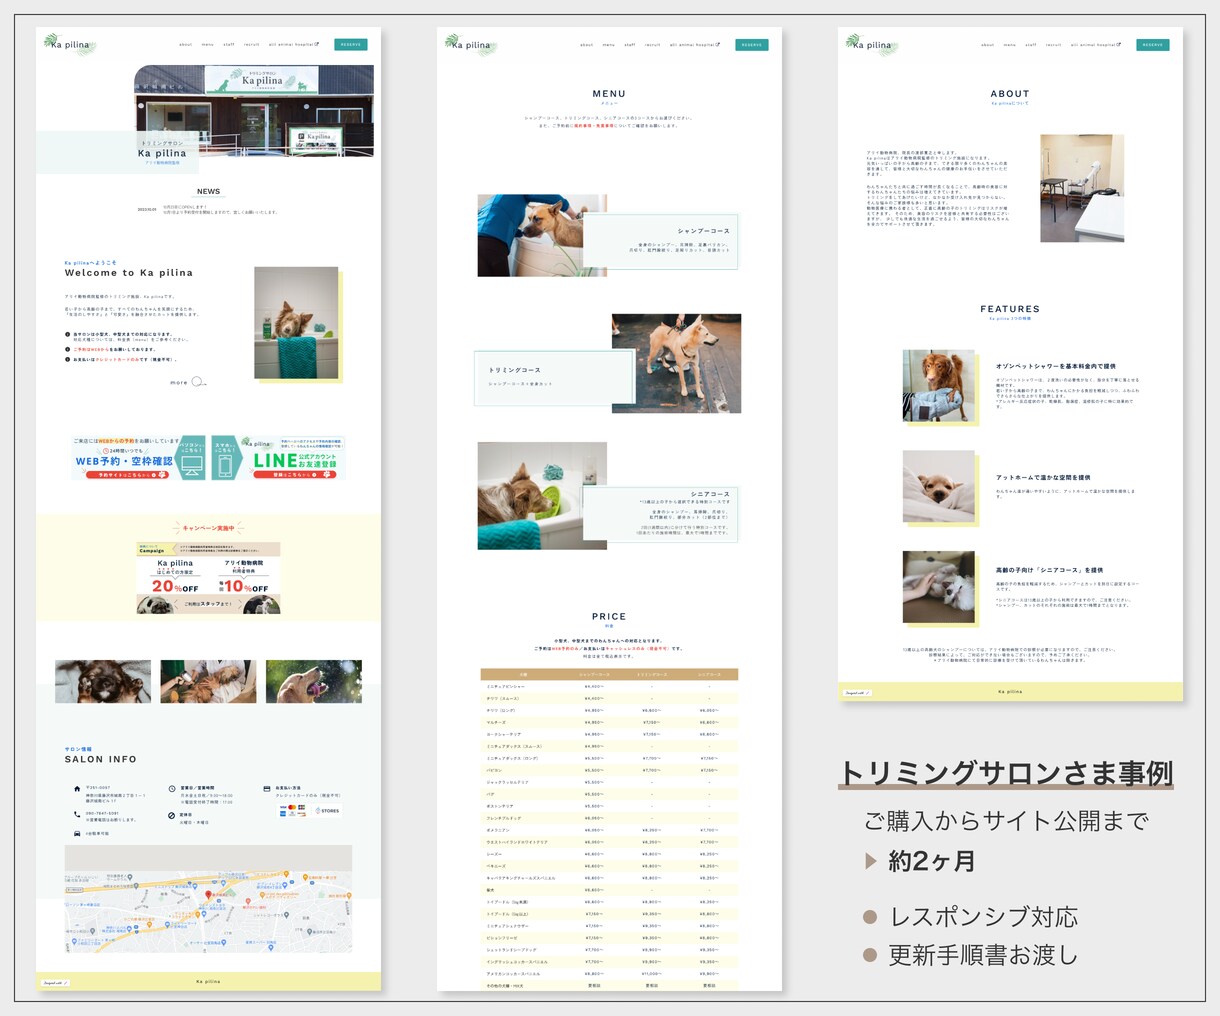Viewport: 1220px width, 1016px height.
Task: Click the トリミングコース card
Action: coord(555,378)
